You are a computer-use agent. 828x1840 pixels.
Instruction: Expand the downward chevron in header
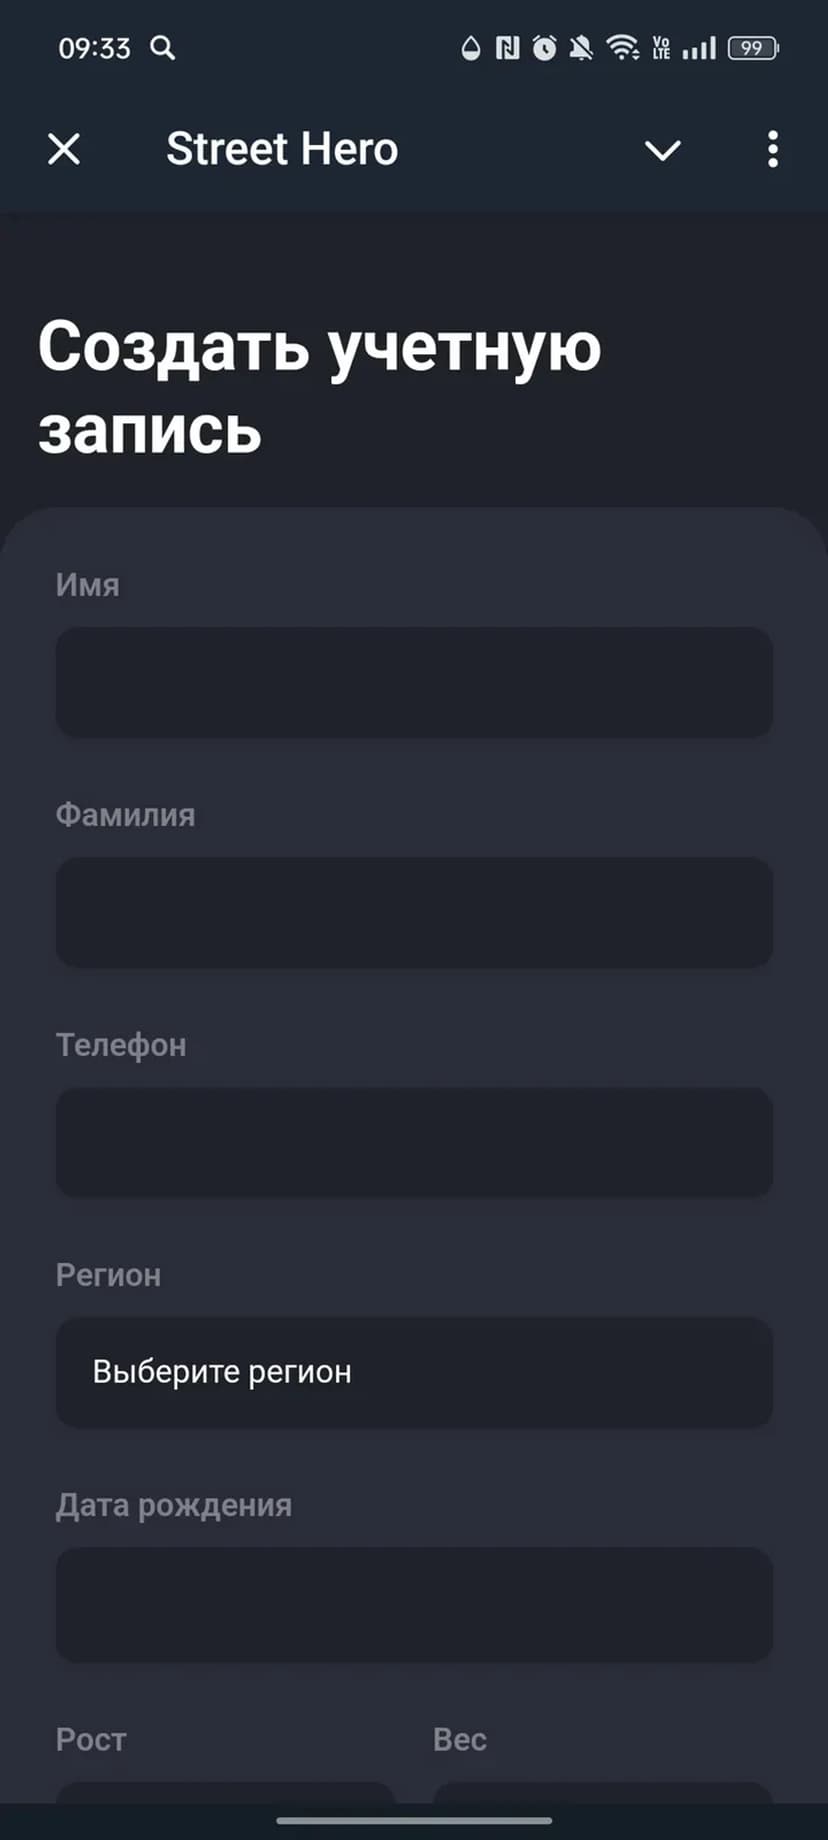pos(662,151)
